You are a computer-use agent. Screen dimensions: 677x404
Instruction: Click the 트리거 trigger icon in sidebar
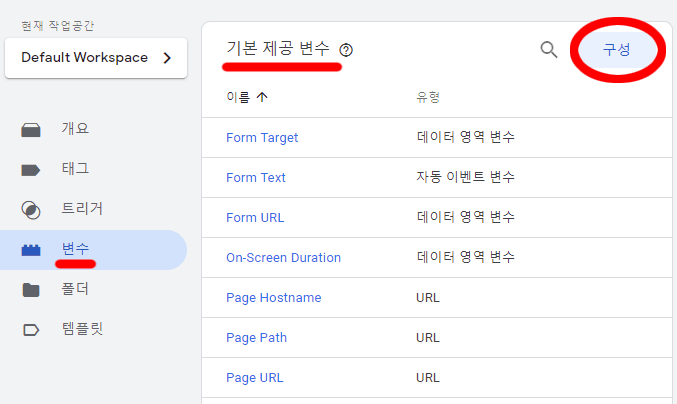pyautogui.click(x=31, y=210)
